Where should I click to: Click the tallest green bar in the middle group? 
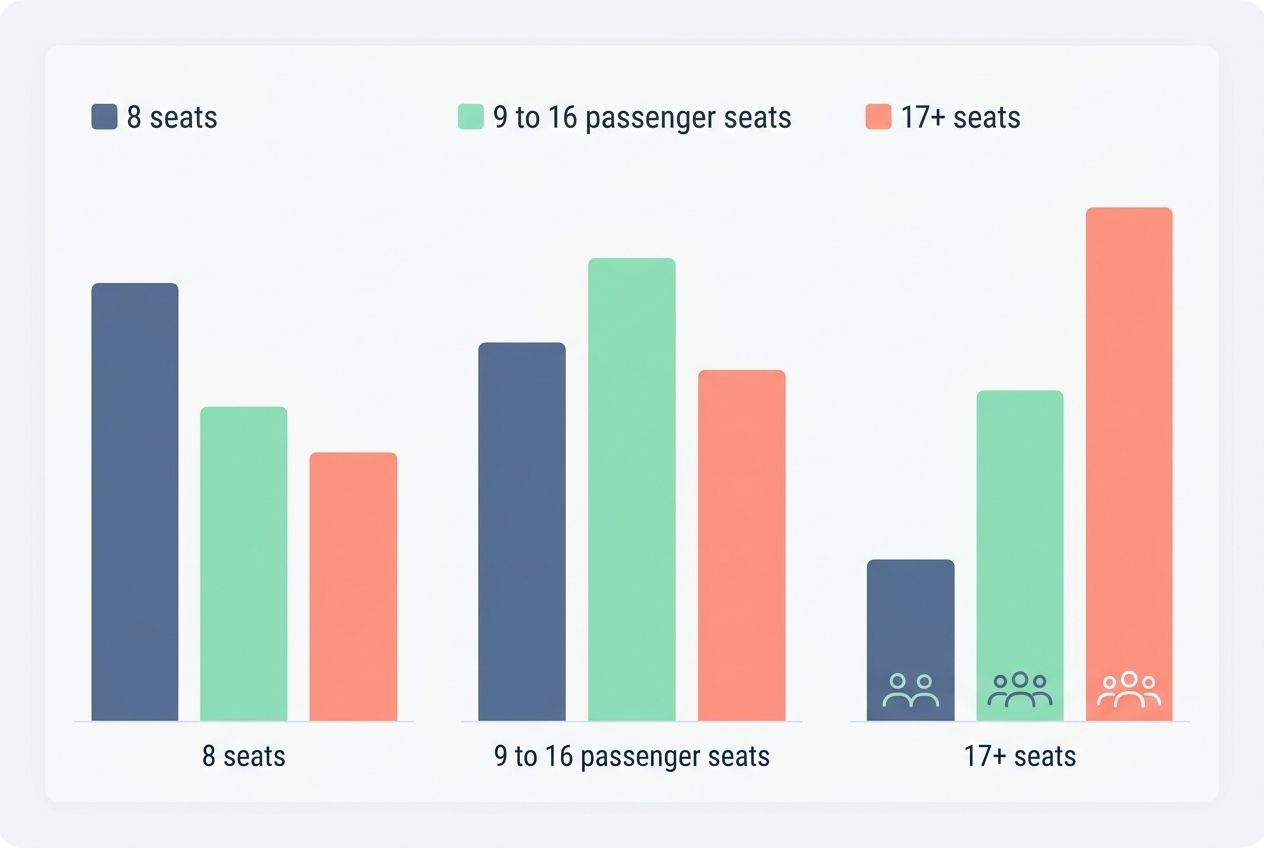632,489
